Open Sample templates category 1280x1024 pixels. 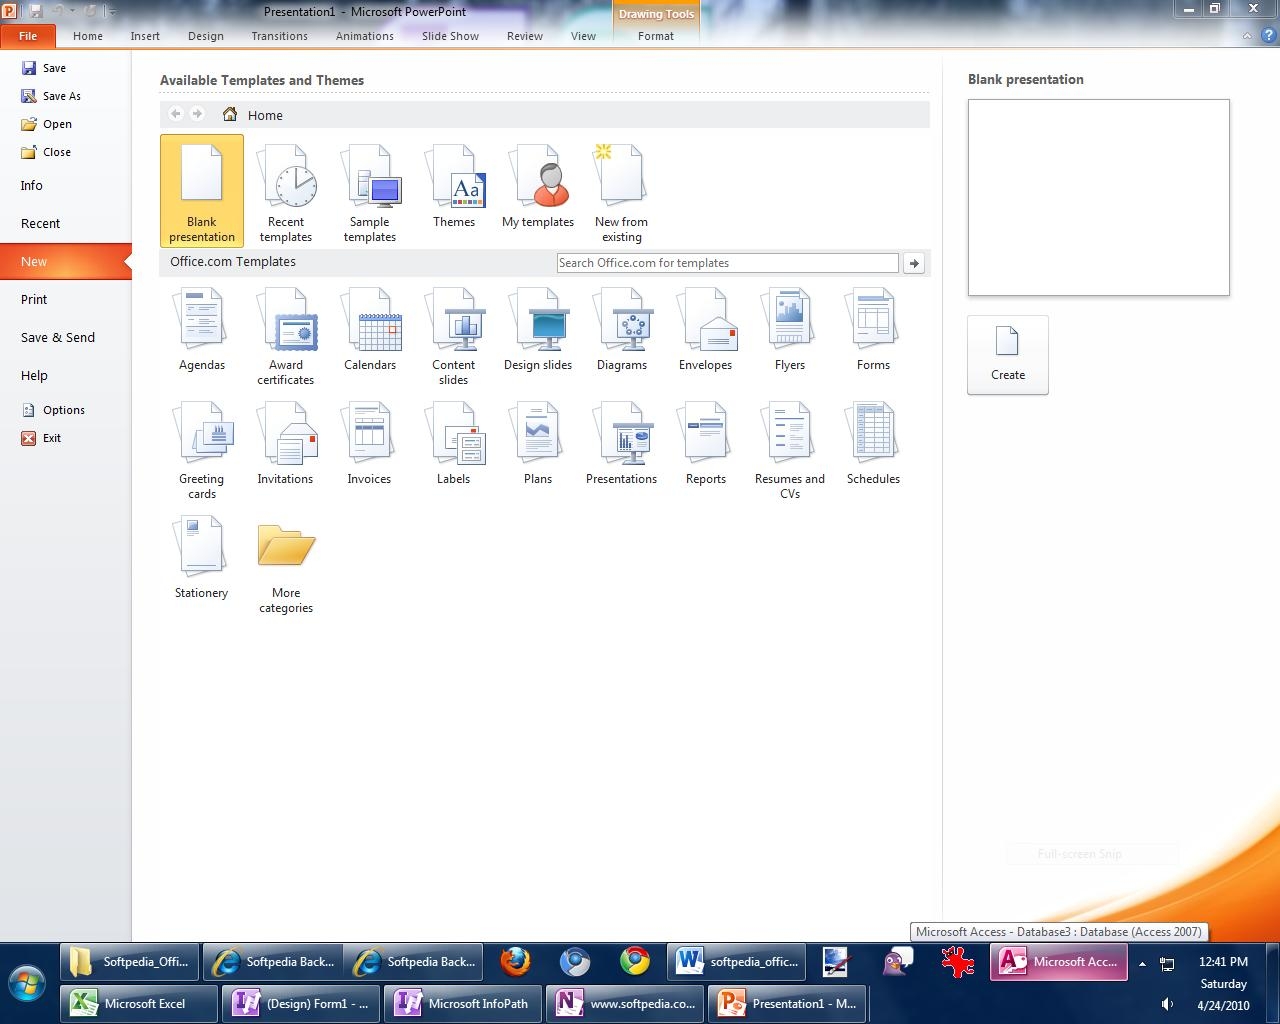(x=370, y=192)
